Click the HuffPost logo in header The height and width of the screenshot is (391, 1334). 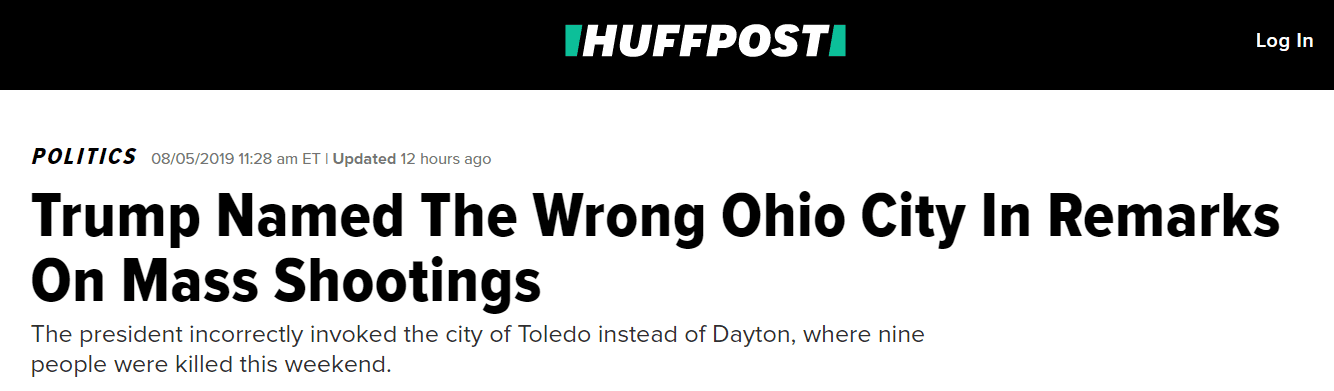click(705, 41)
